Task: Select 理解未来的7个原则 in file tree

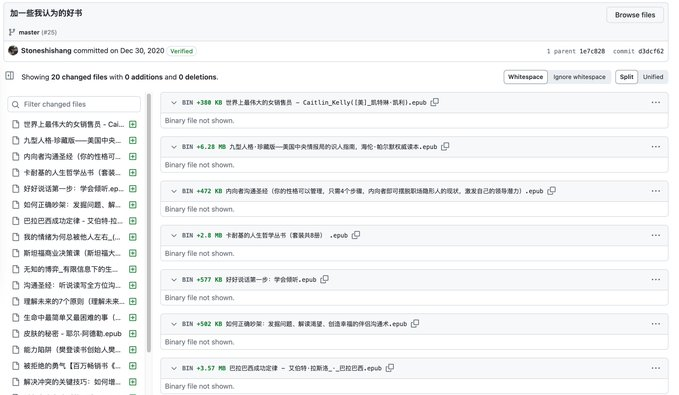Action: tap(74, 301)
